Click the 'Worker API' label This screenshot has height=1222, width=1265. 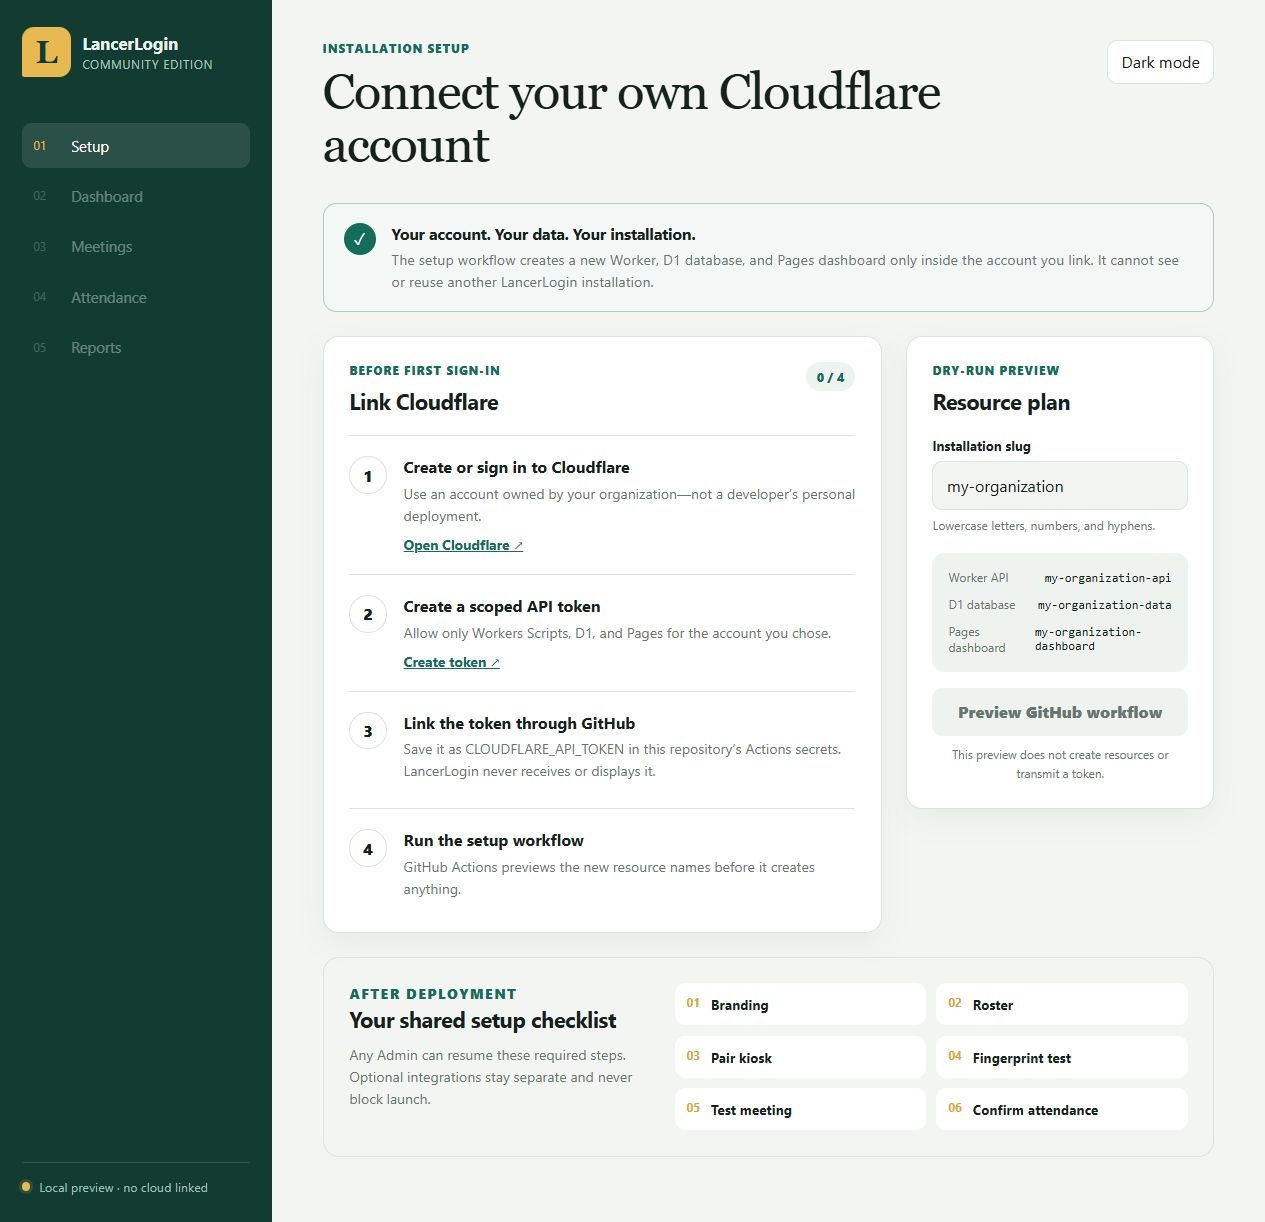tap(978, 578)
